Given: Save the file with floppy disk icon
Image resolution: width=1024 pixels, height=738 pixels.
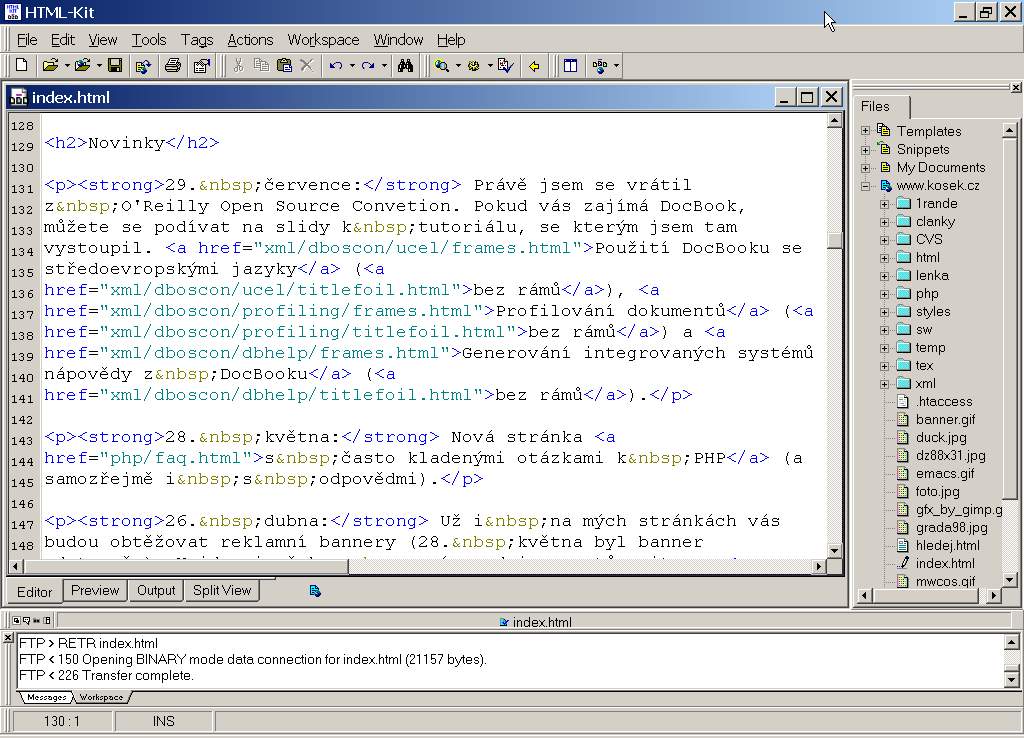Looking at the screenshot, I should coord(115,65).
